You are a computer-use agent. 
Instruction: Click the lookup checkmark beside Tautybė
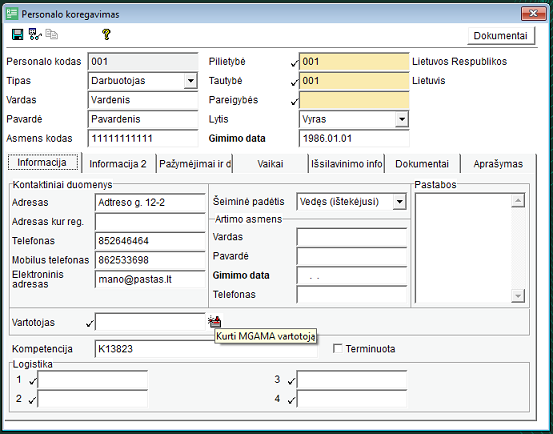(x=294, y=82)
